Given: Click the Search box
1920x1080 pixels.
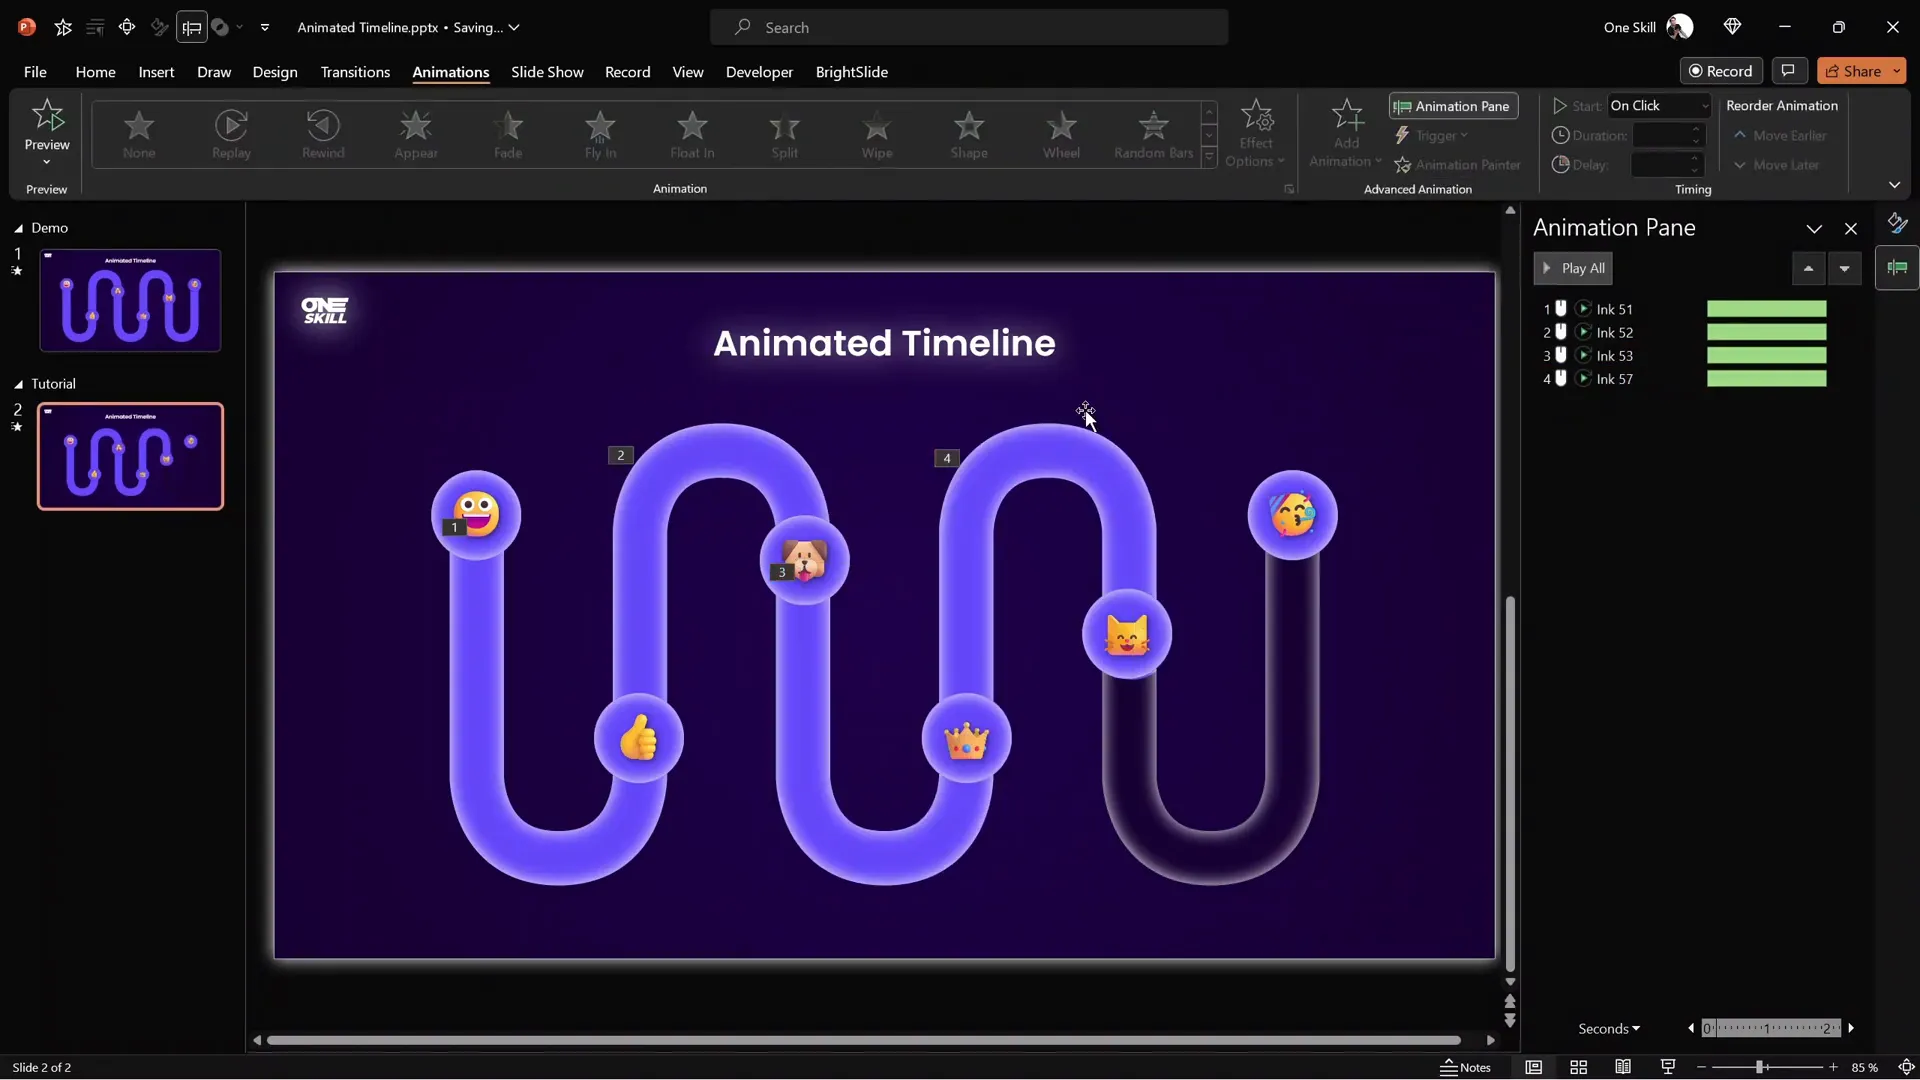Looking at the screenshot, I should click(969, 27).
